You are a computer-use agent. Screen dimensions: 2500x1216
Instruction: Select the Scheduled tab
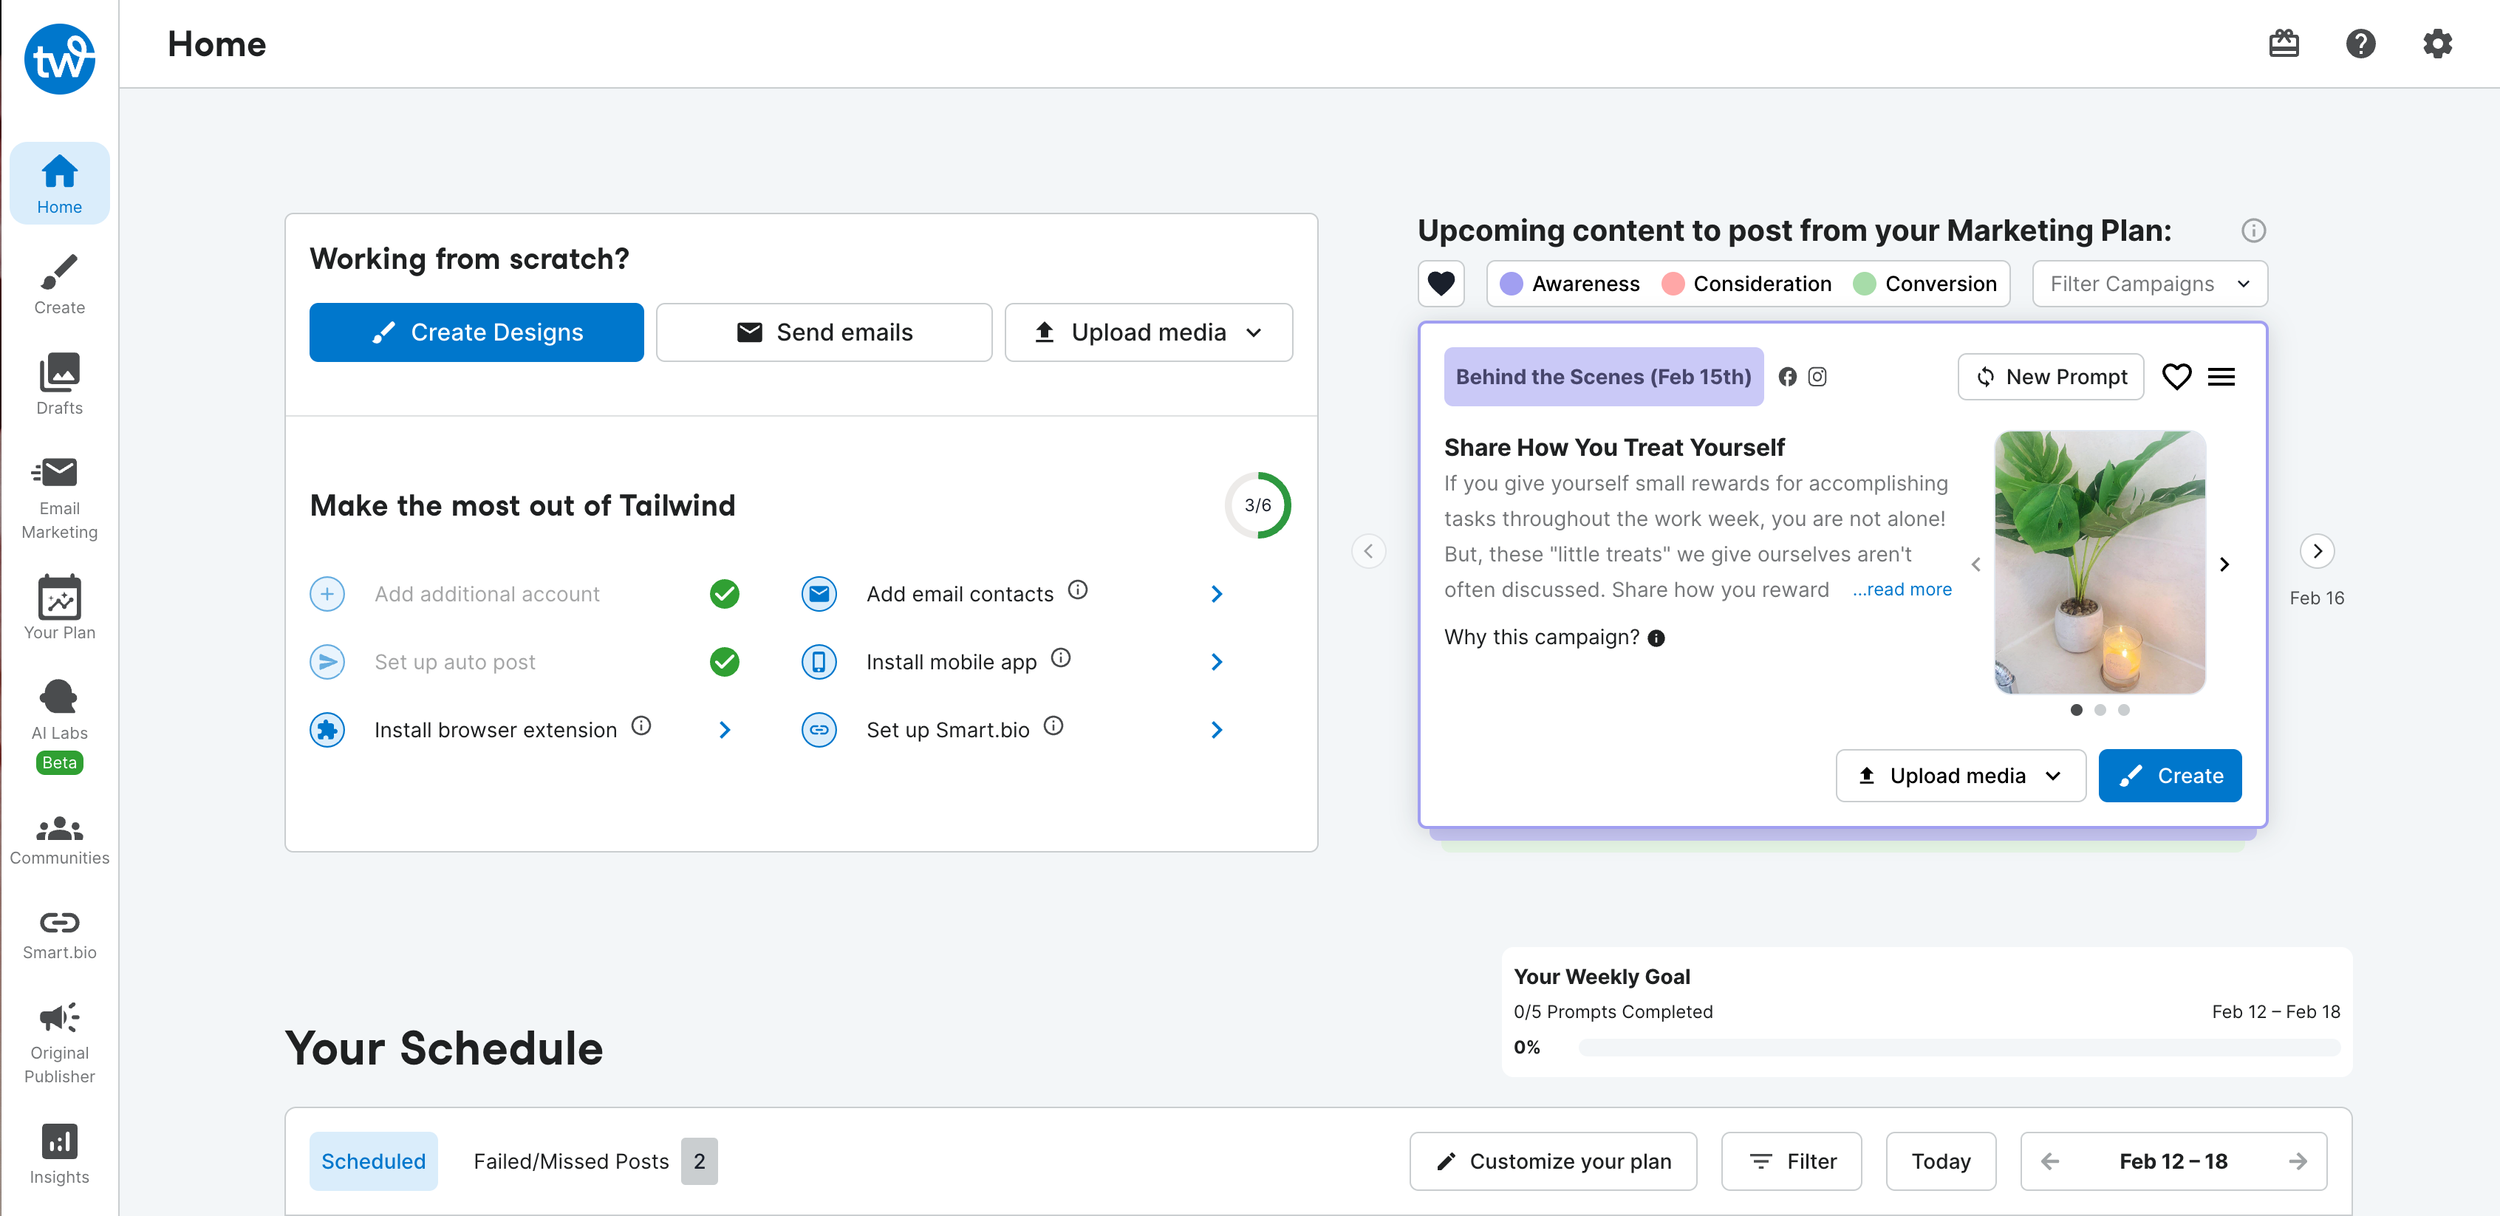(x=373, y=1161)
